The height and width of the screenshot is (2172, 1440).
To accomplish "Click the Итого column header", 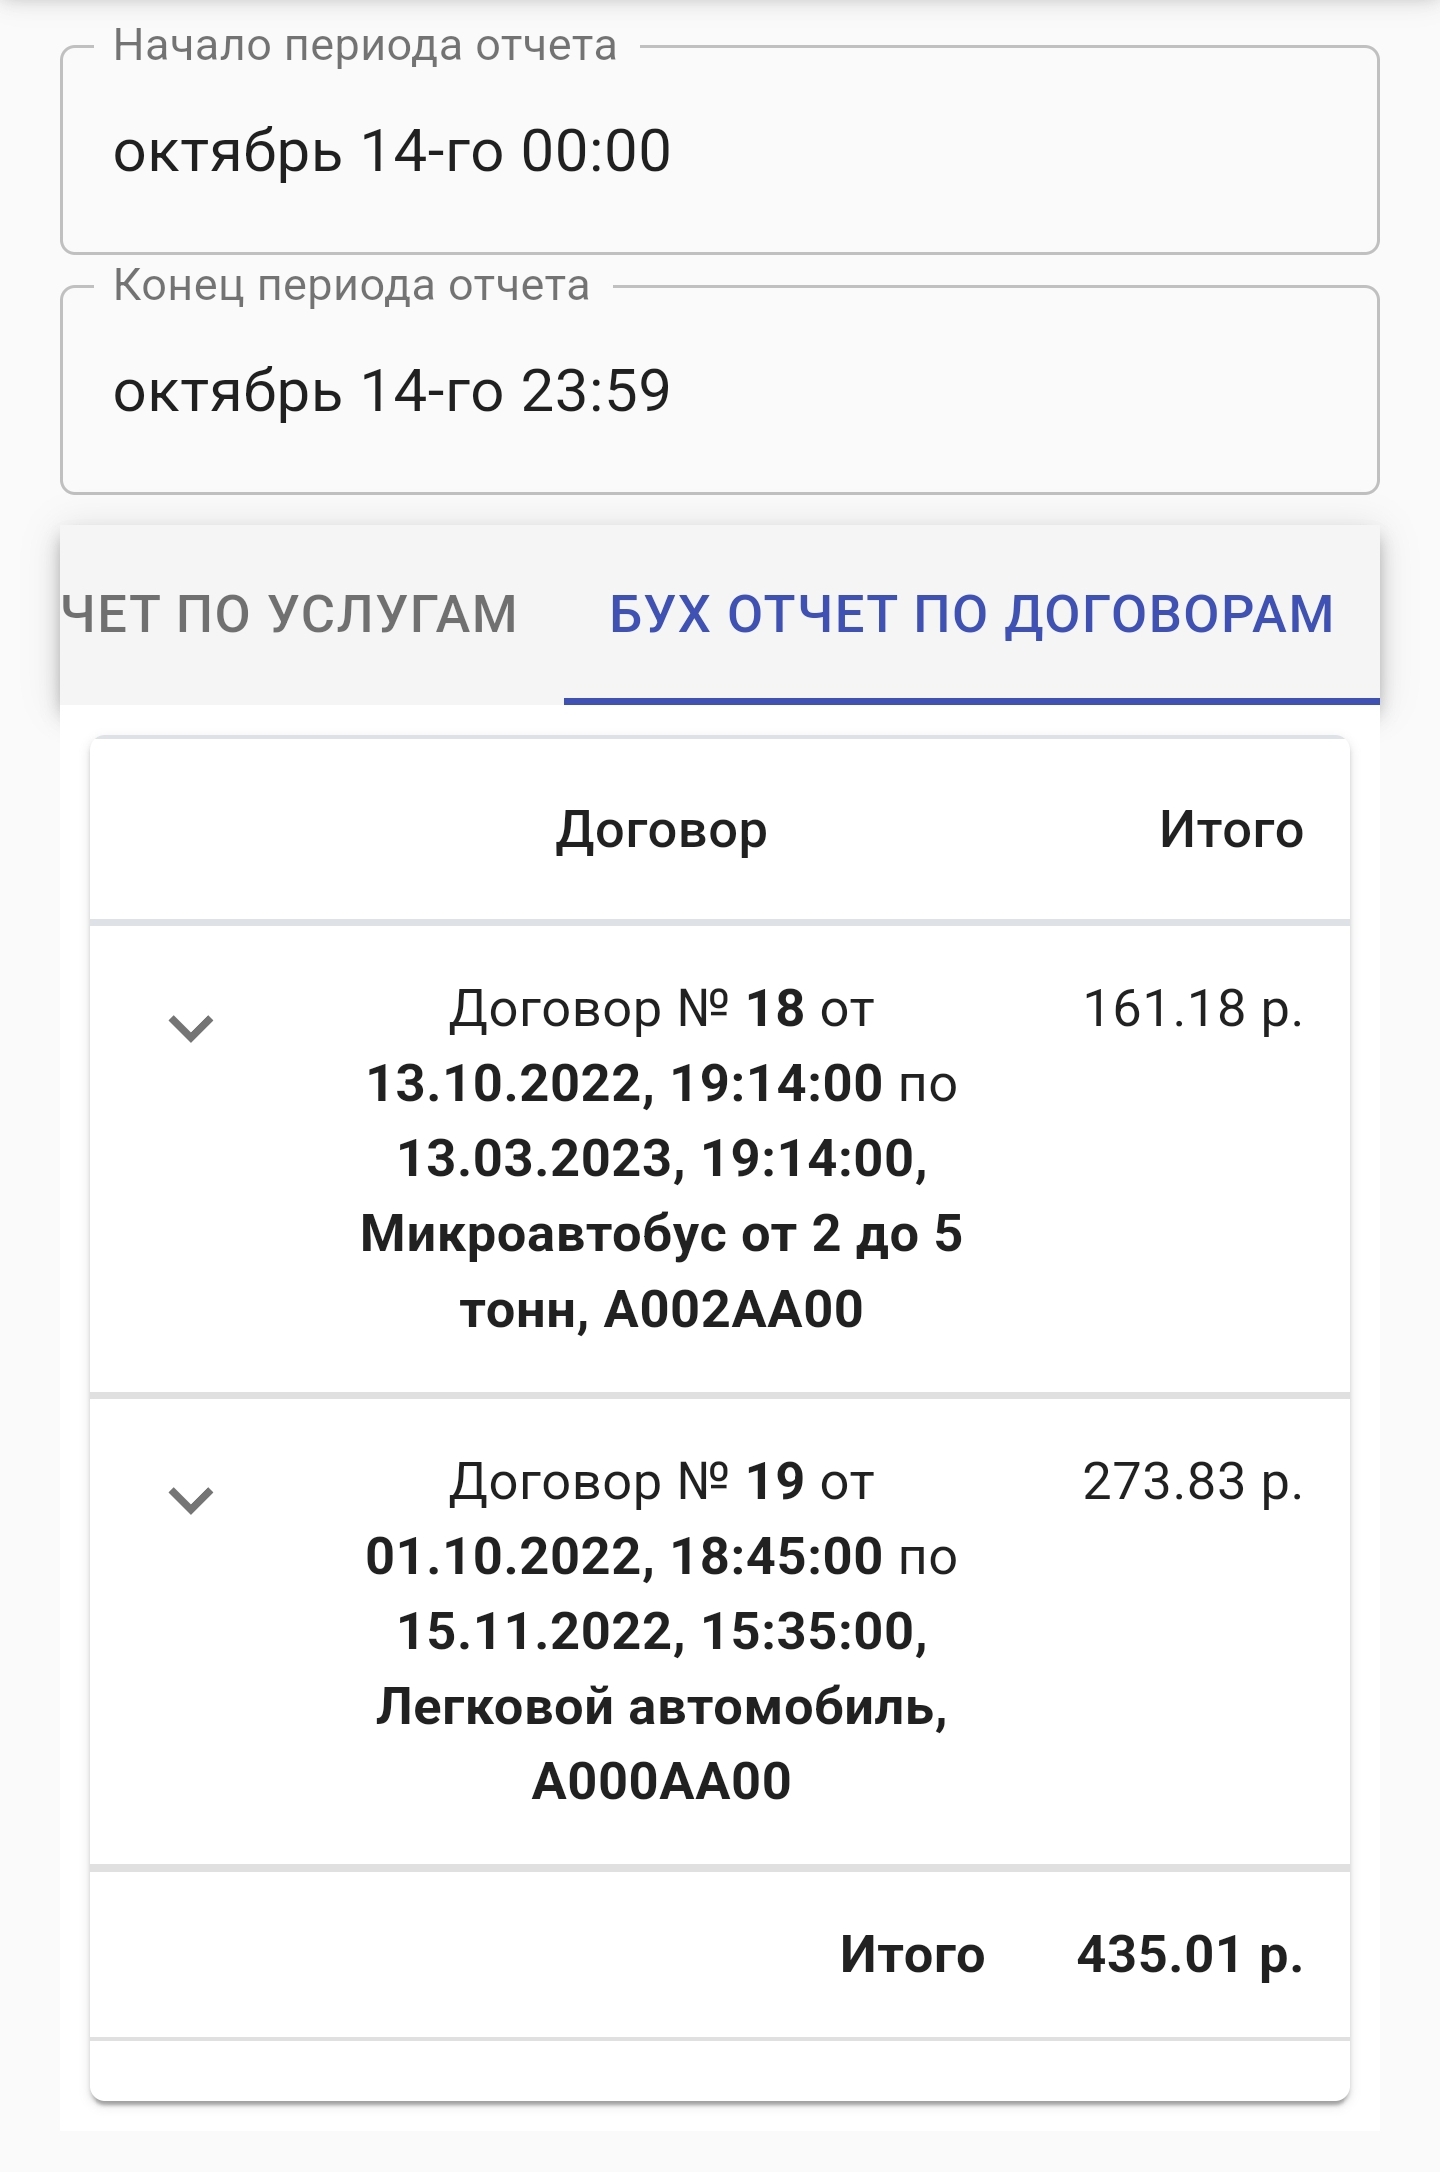I will pos(1231,830).
